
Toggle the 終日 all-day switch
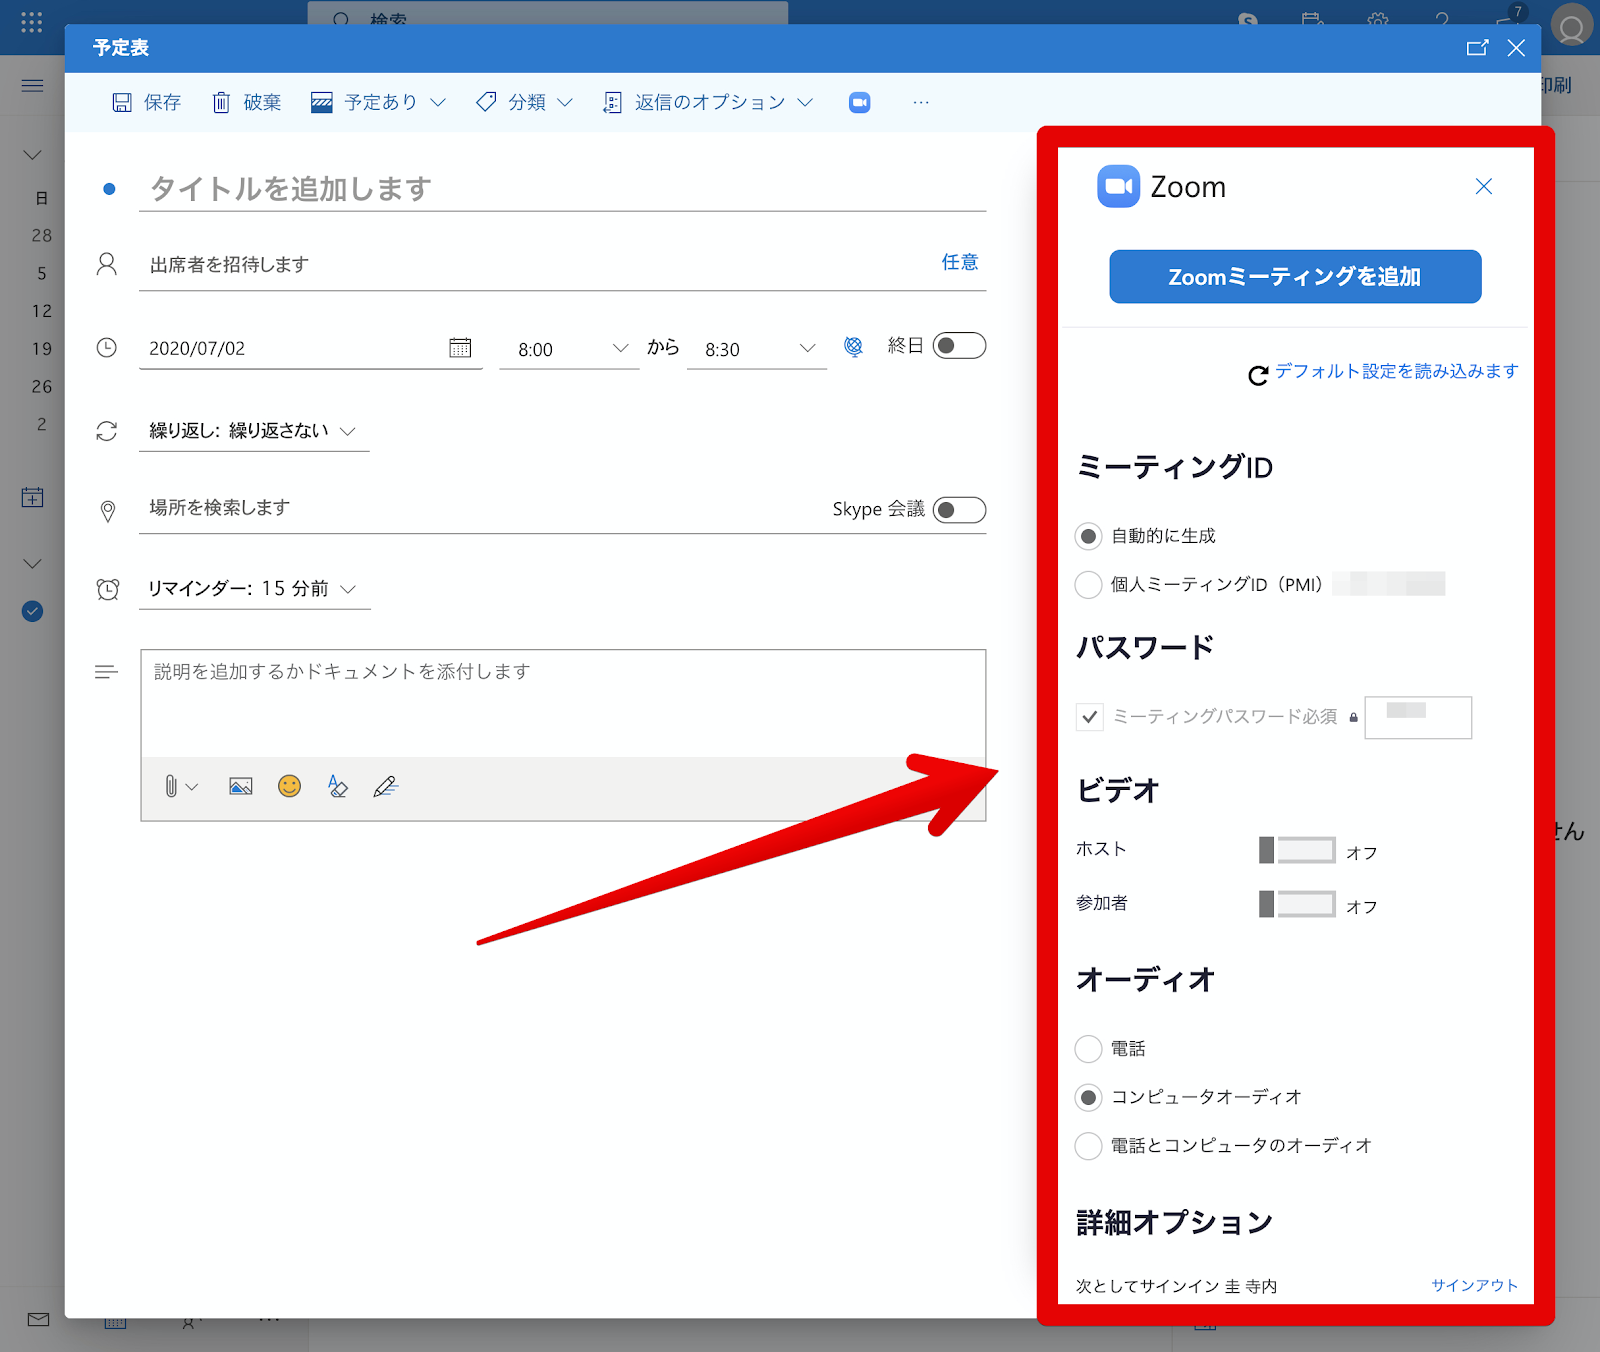pos(959,346)
